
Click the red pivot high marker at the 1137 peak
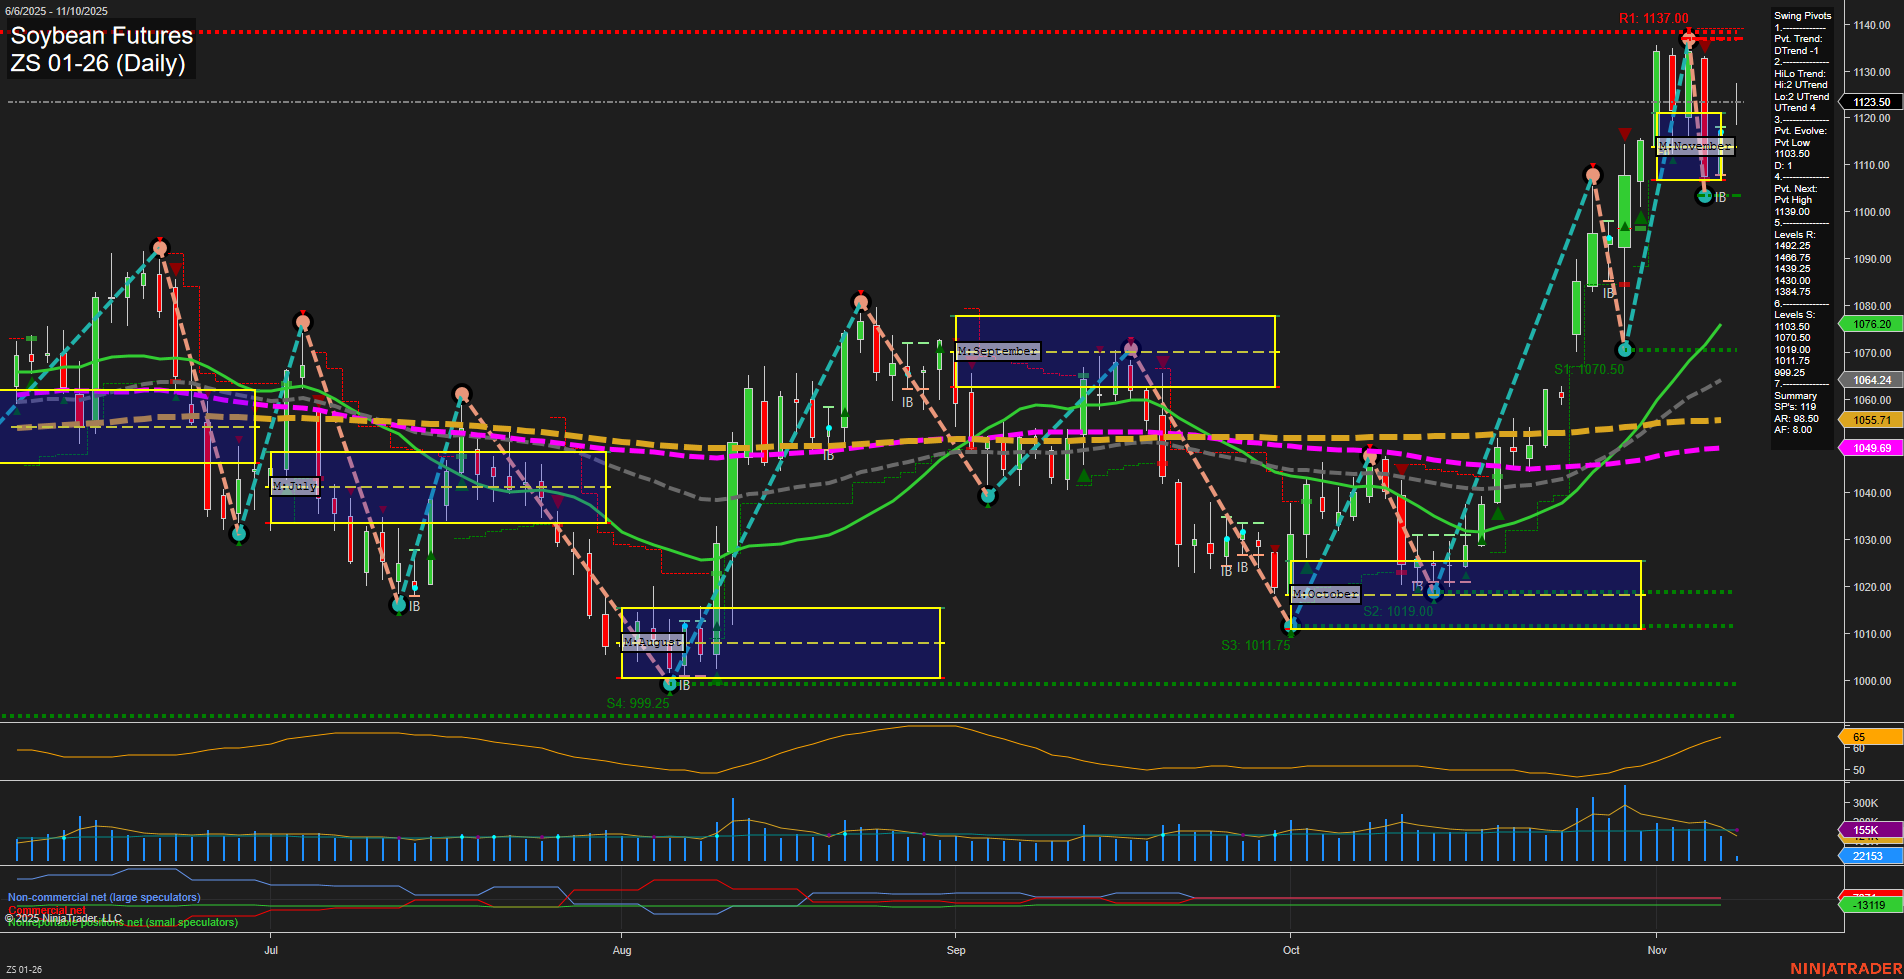(1686, 38)
